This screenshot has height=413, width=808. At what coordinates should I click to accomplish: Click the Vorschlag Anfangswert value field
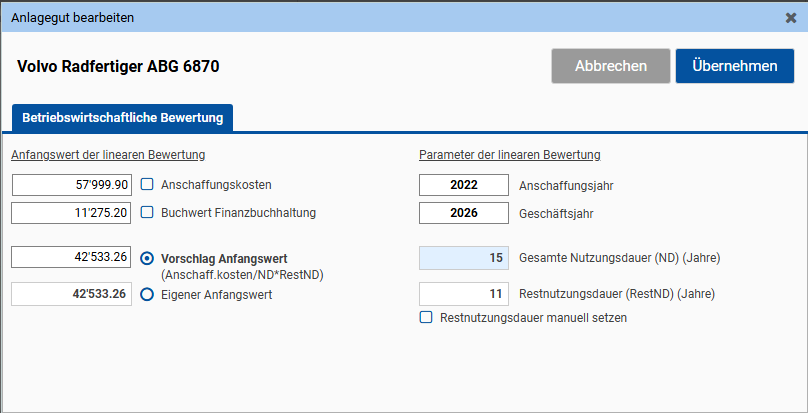click(x=71, y=257)
